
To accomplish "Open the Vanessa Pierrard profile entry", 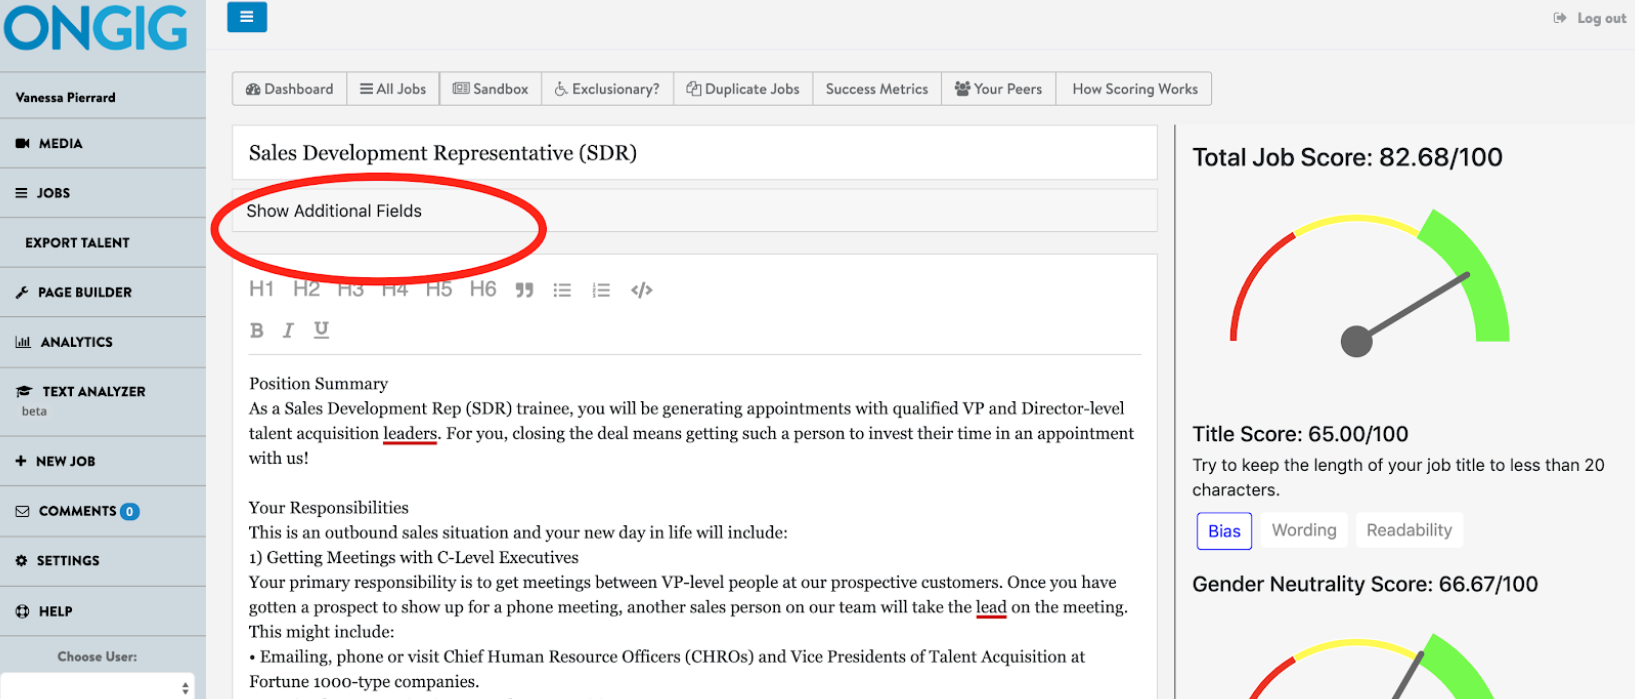I will pos(103,97).
